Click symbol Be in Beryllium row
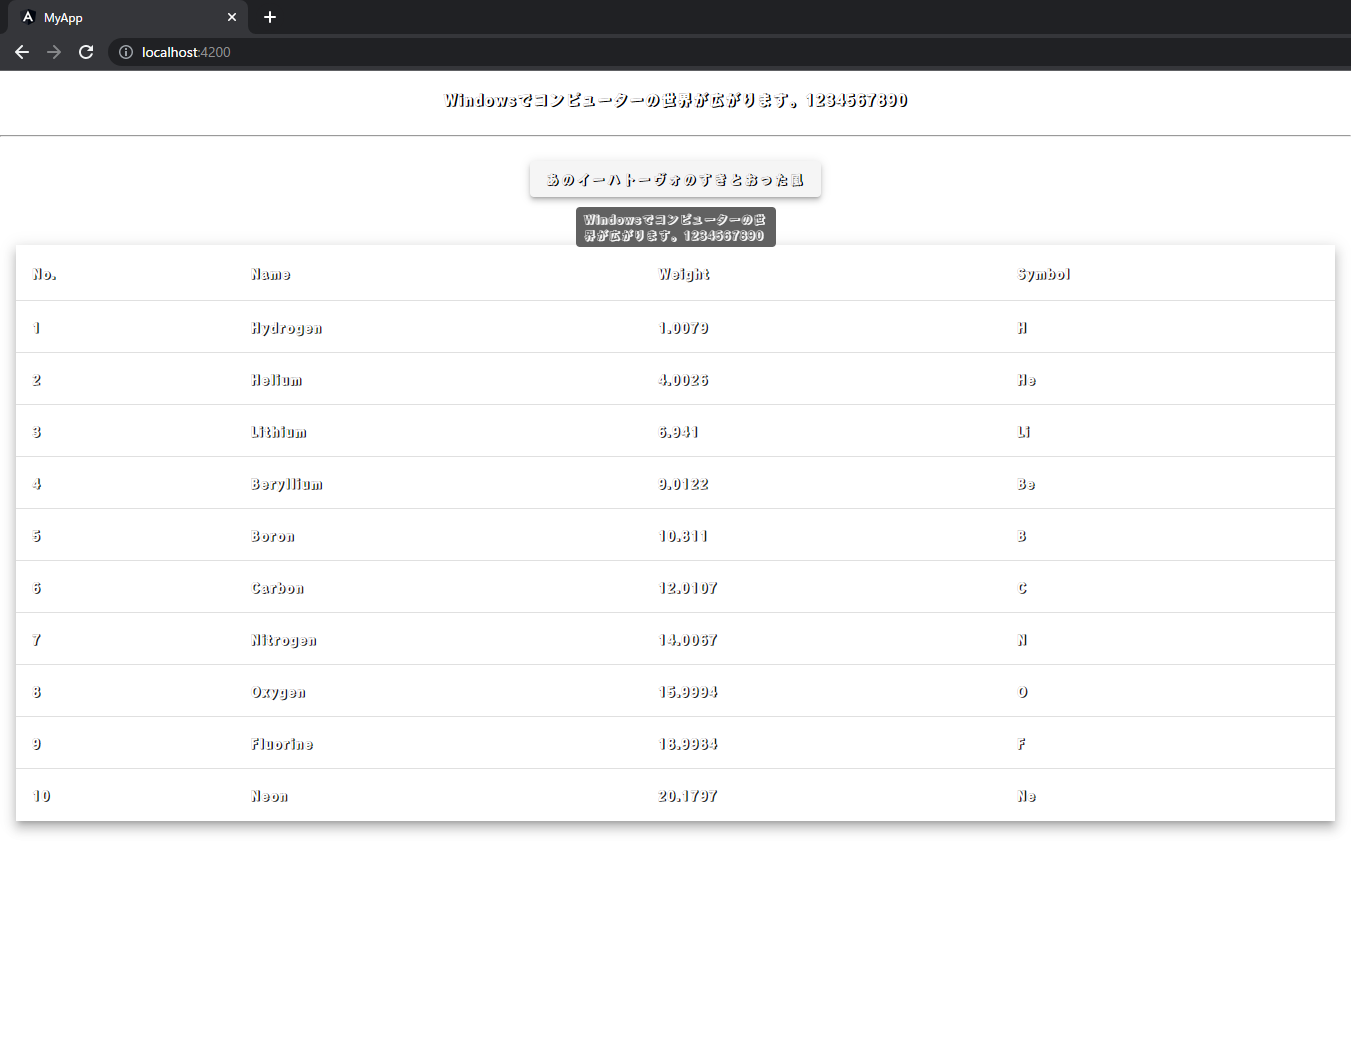 pyautogui.click(x=1027, y=484)
